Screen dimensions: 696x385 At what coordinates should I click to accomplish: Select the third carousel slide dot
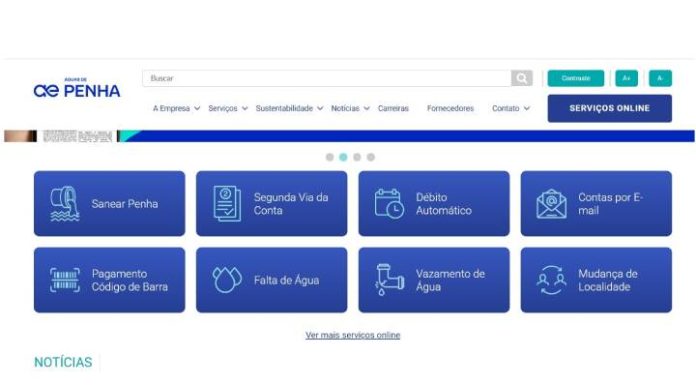[x=357, y=157]
